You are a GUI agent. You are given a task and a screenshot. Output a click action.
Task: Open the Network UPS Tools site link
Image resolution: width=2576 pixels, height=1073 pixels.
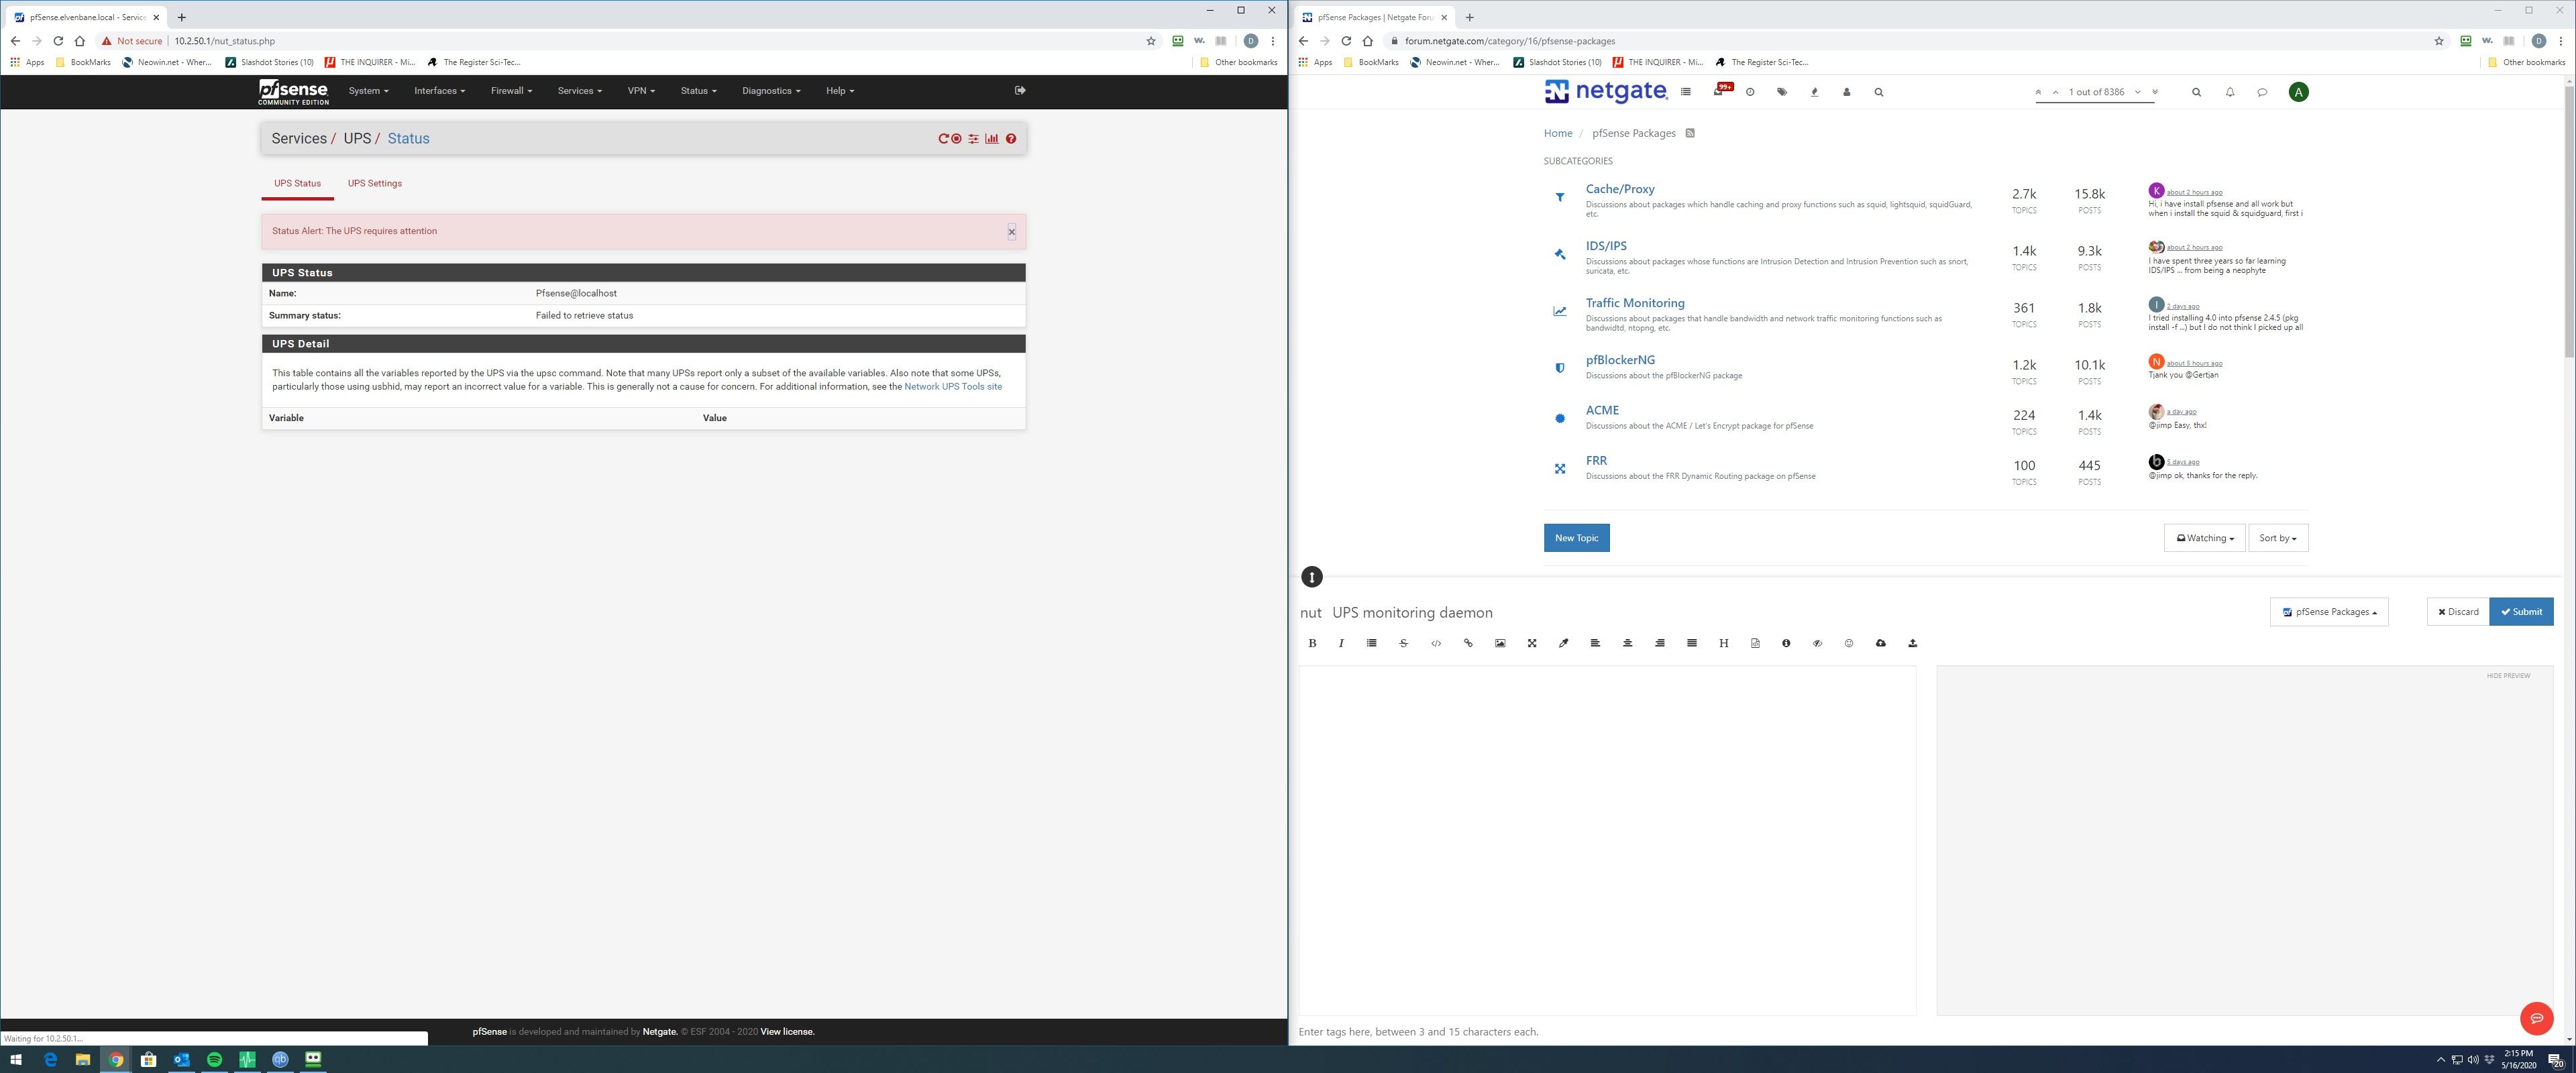pos(952,387)
